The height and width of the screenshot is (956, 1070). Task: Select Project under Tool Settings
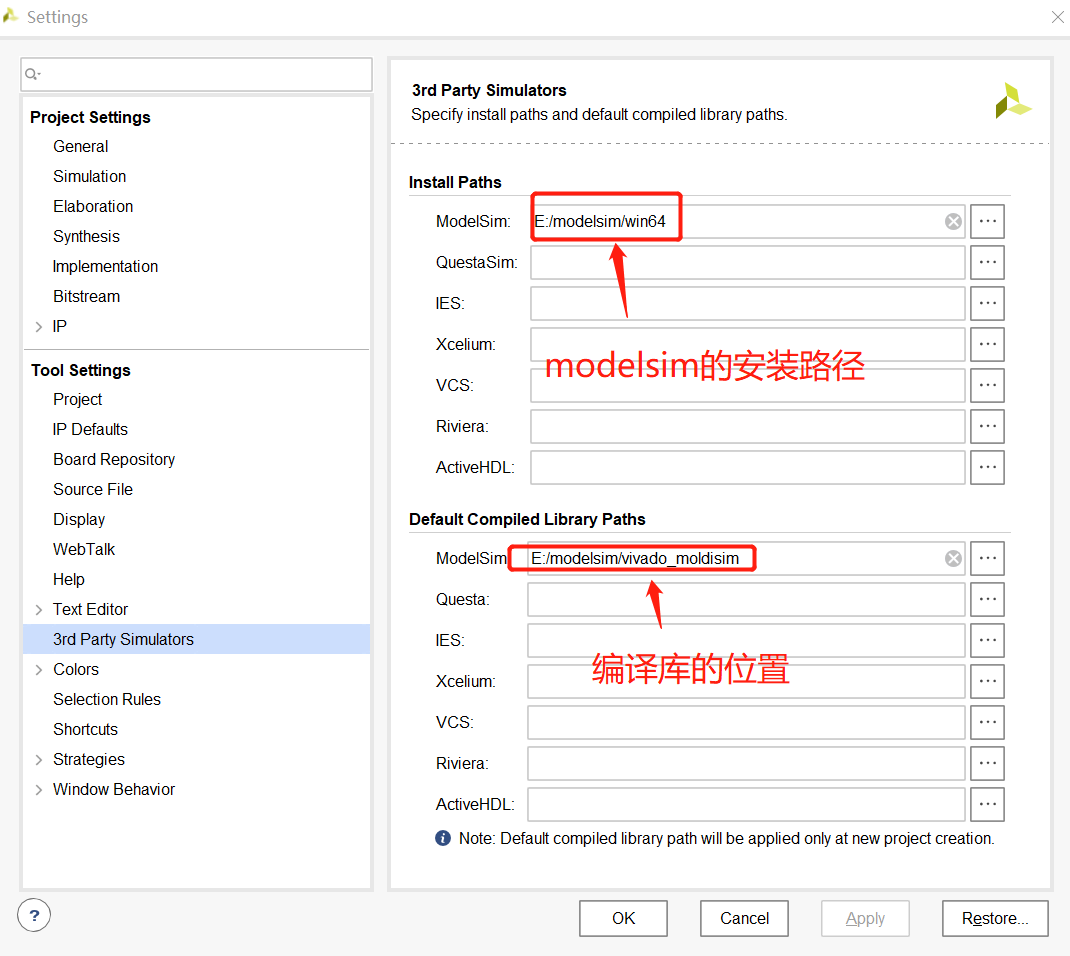point(77,399)
